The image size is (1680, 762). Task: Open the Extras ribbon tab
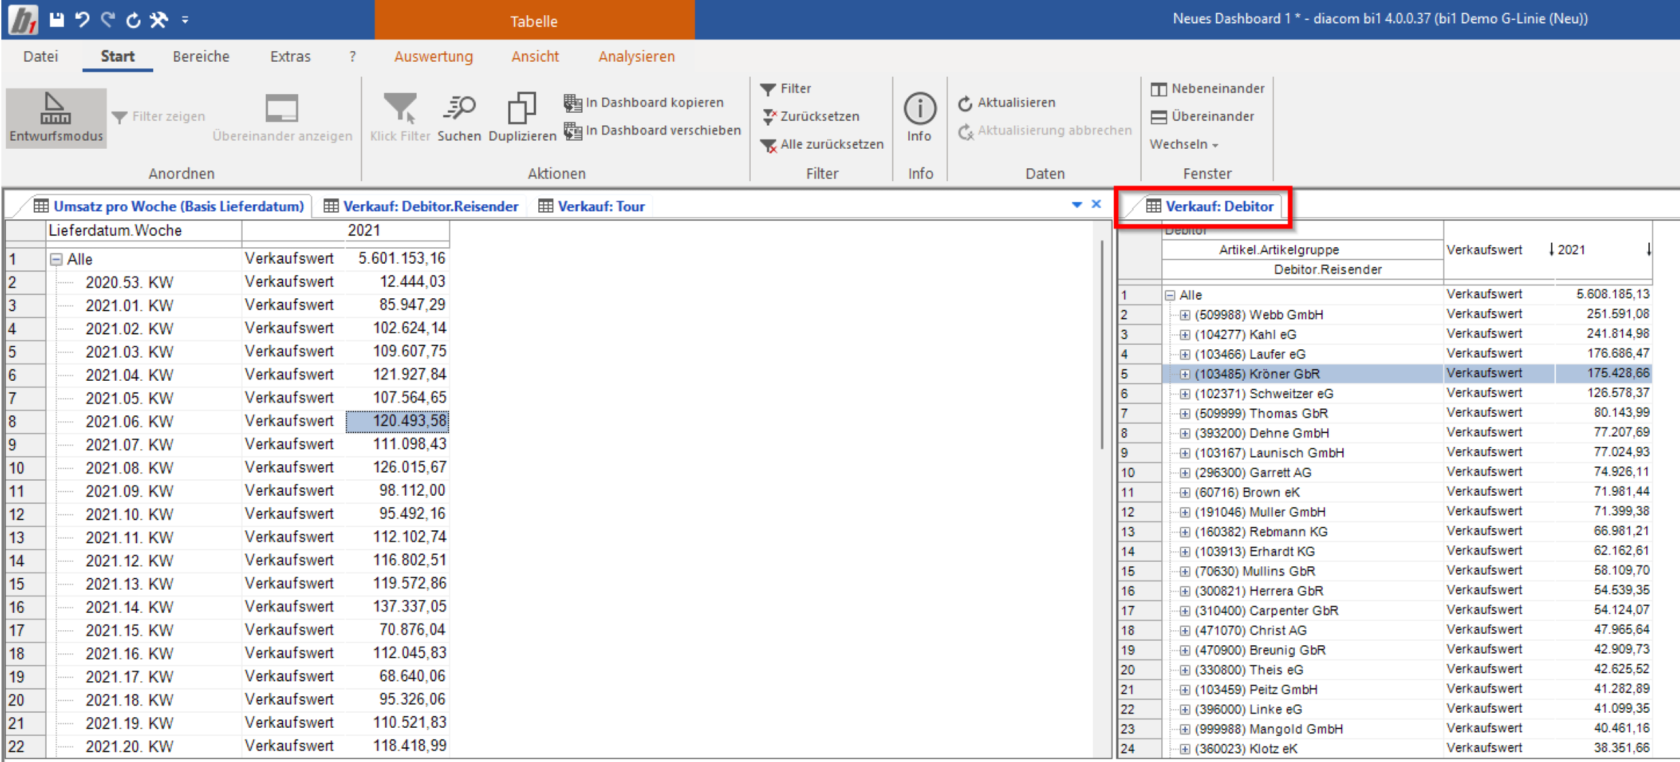(290, 57)
